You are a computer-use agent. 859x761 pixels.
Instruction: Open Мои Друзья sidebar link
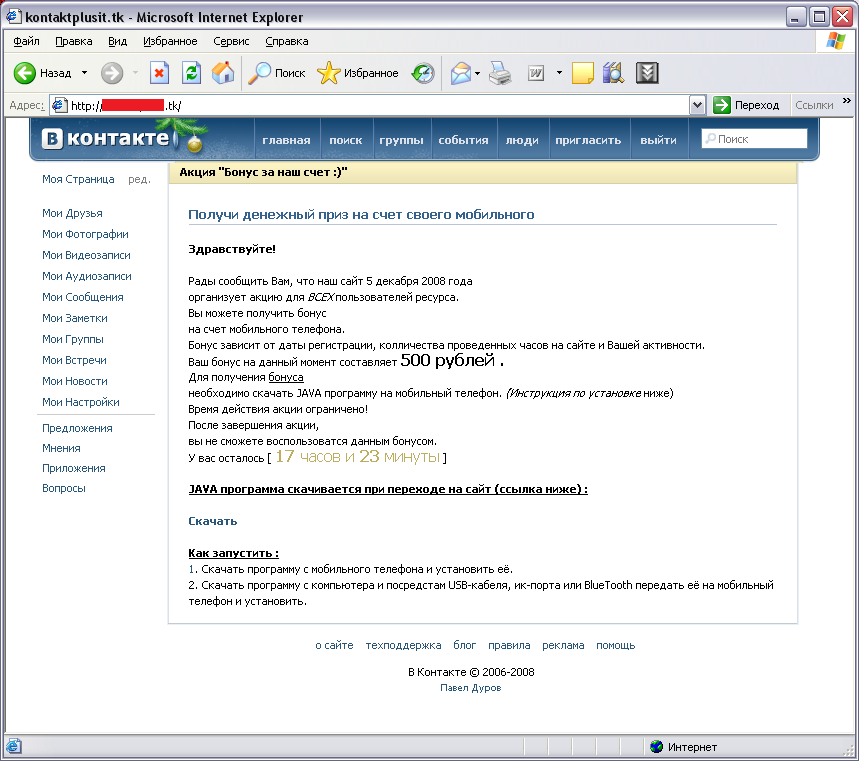pyautogui.click(x=72, y=213)
